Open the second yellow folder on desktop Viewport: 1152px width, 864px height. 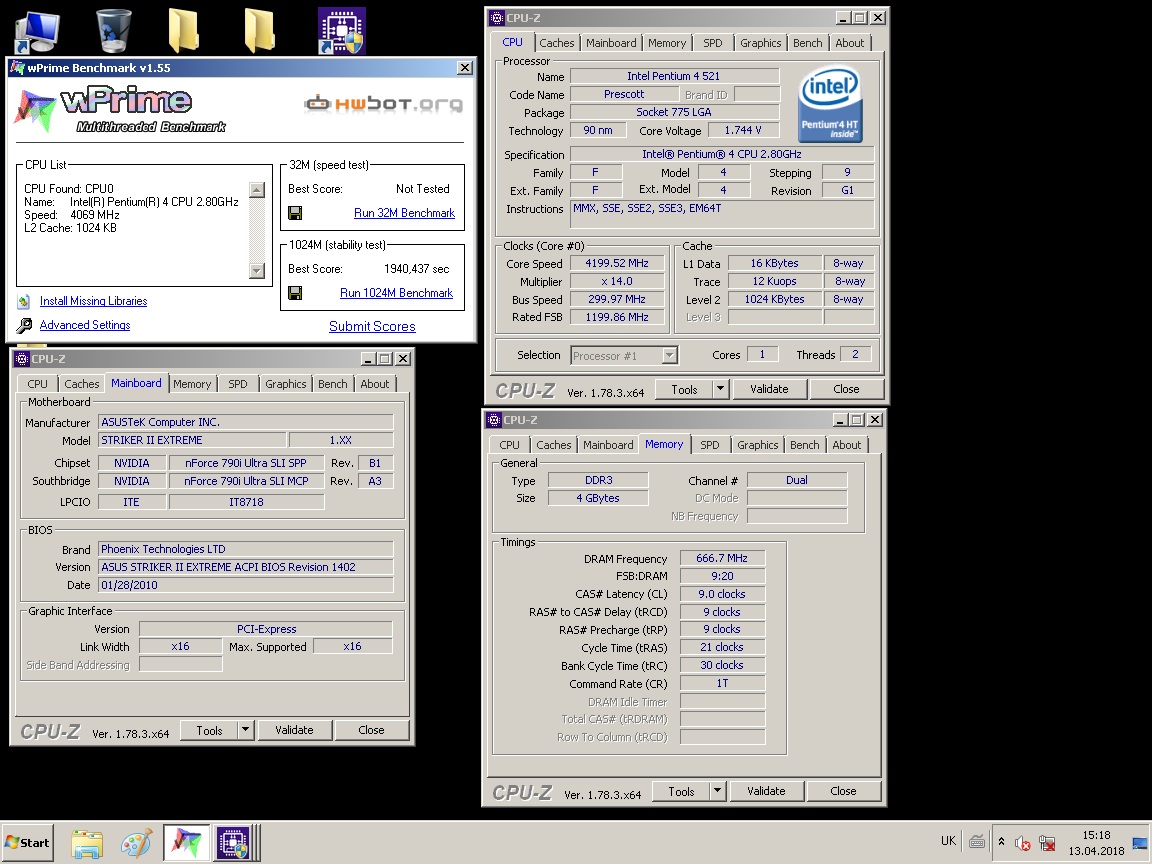[259, 31]
